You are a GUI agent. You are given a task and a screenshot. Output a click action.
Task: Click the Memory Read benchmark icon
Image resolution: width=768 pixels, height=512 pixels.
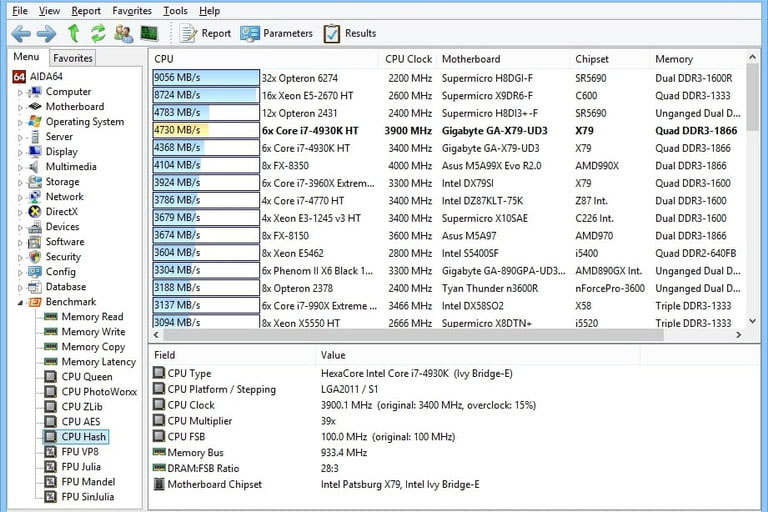[51, 317]
